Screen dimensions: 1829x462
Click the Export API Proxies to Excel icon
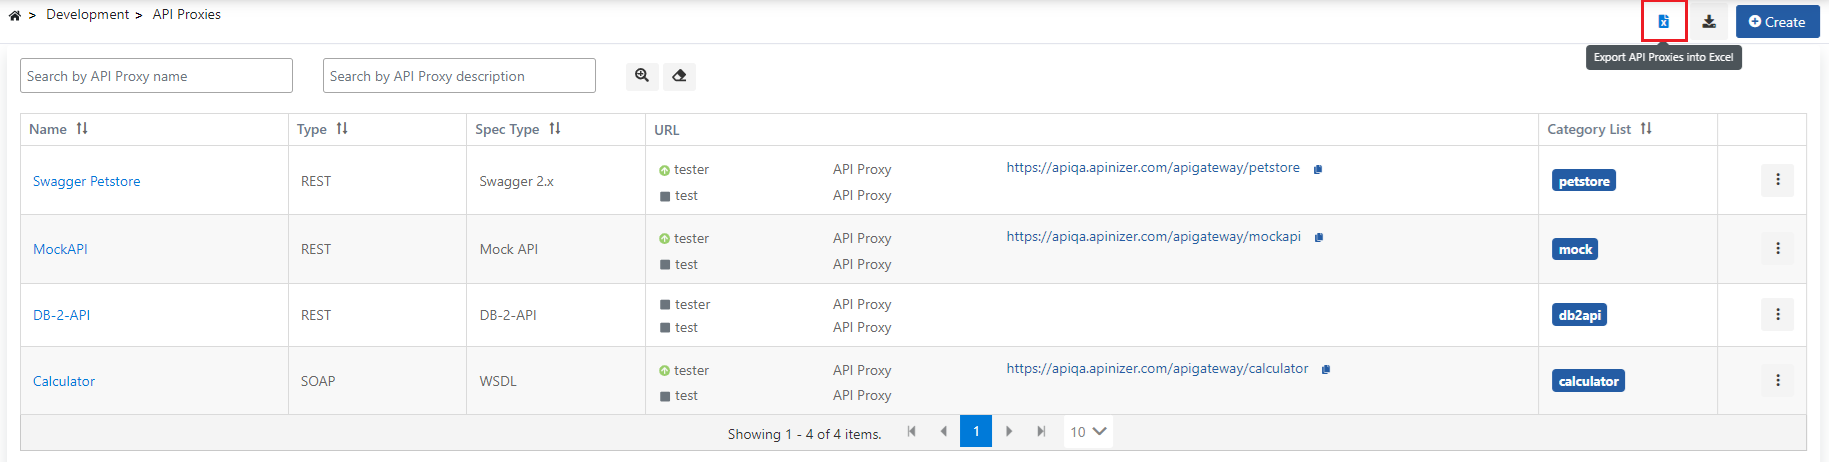point(1663,21)
